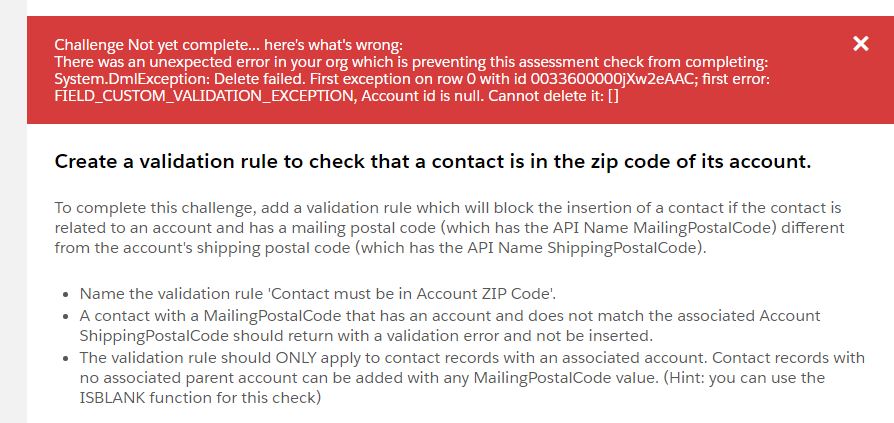Click the second bullet point marker
Screen dimensions: 894x423
pos(66,314)
